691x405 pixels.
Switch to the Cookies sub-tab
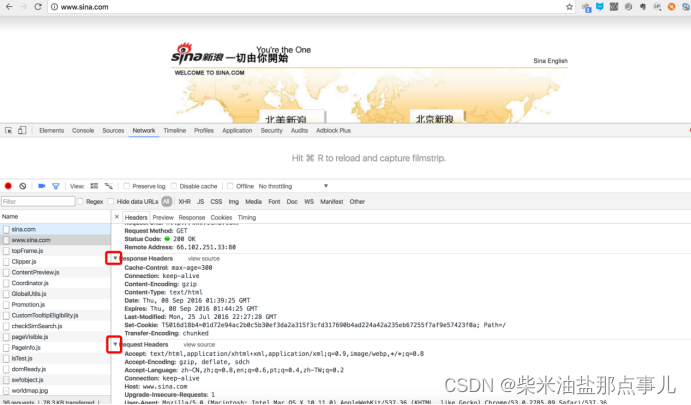221,217
